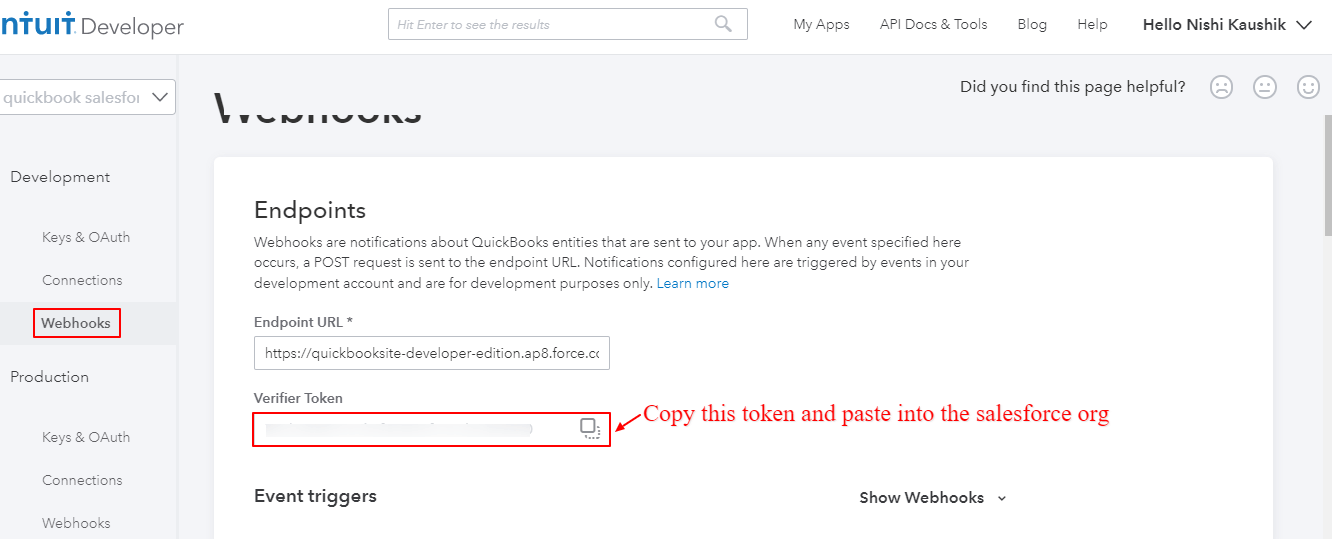Copy the verifier token using copy icon
Viewport: 1332px width, 539px height.
[590, 428]
